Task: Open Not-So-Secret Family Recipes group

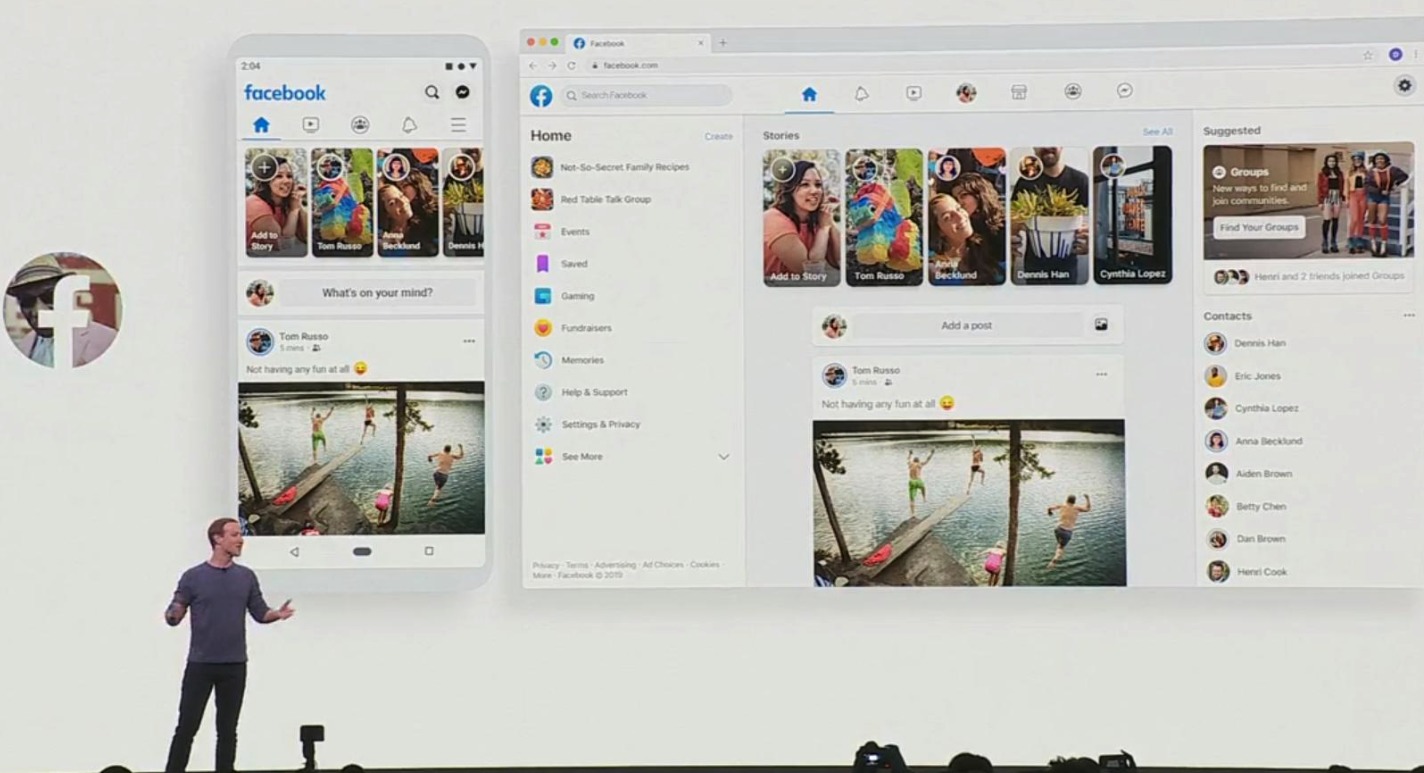Action: 610,167
